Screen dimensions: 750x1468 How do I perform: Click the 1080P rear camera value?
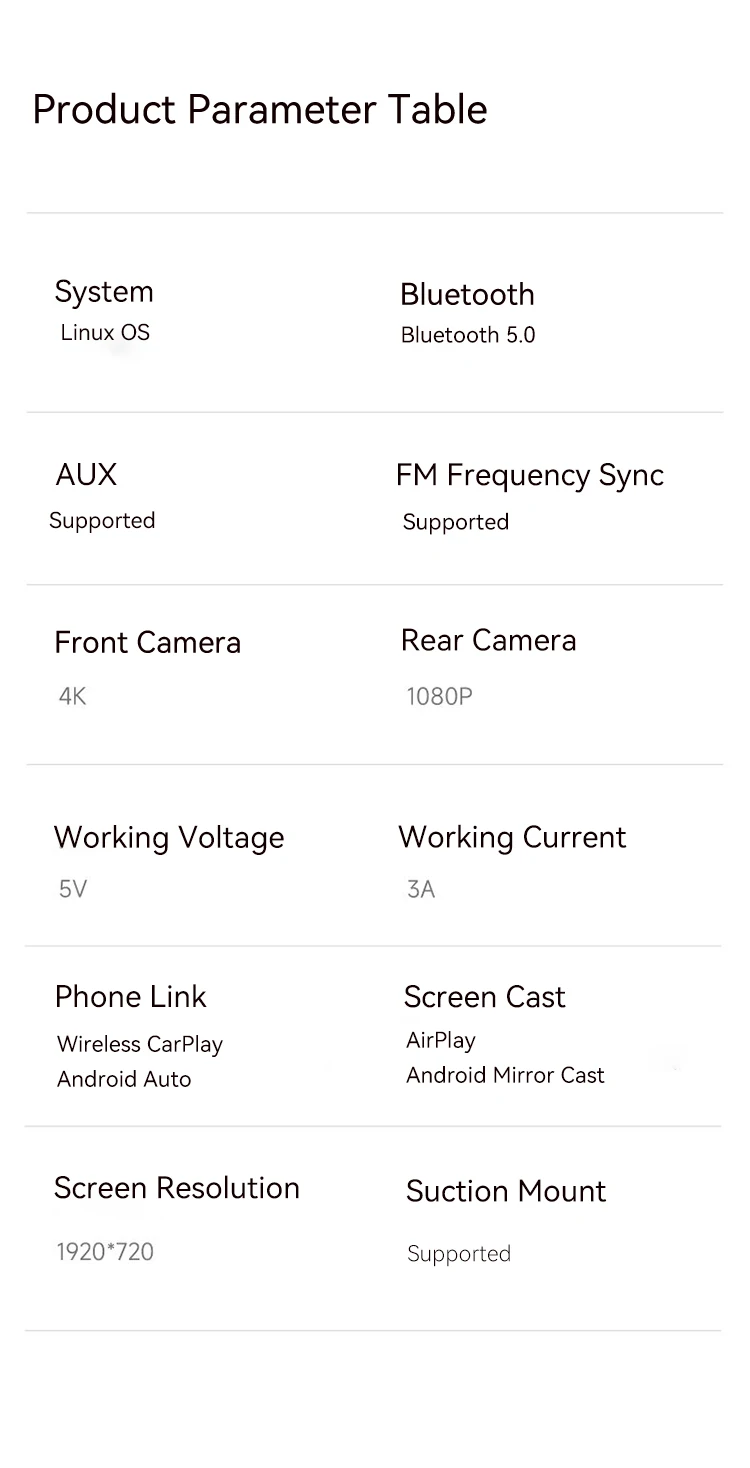439,697
